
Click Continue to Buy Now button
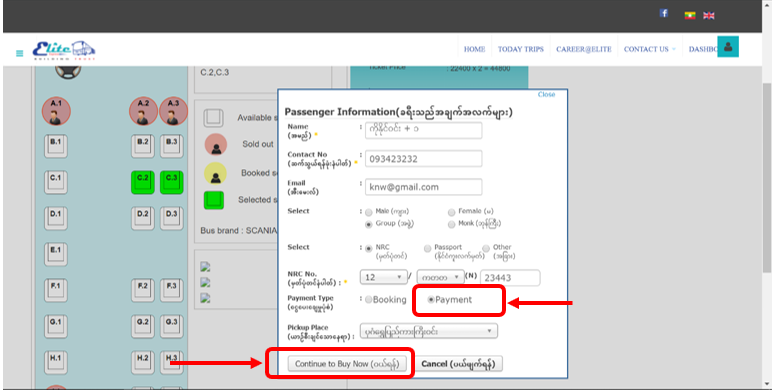[347, 364]
